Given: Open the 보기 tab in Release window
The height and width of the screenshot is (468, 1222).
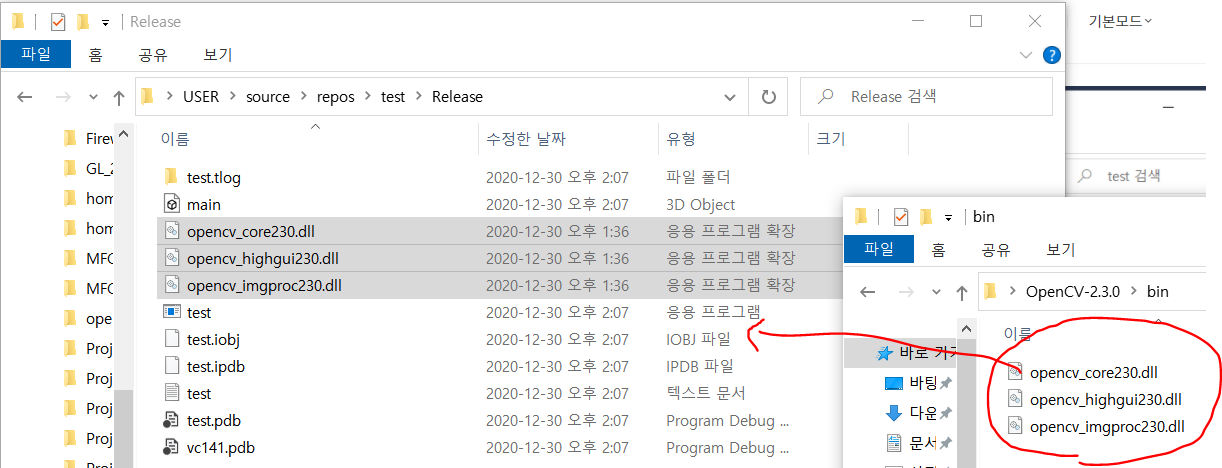Looking at the screenshot, I should [217, 55].
